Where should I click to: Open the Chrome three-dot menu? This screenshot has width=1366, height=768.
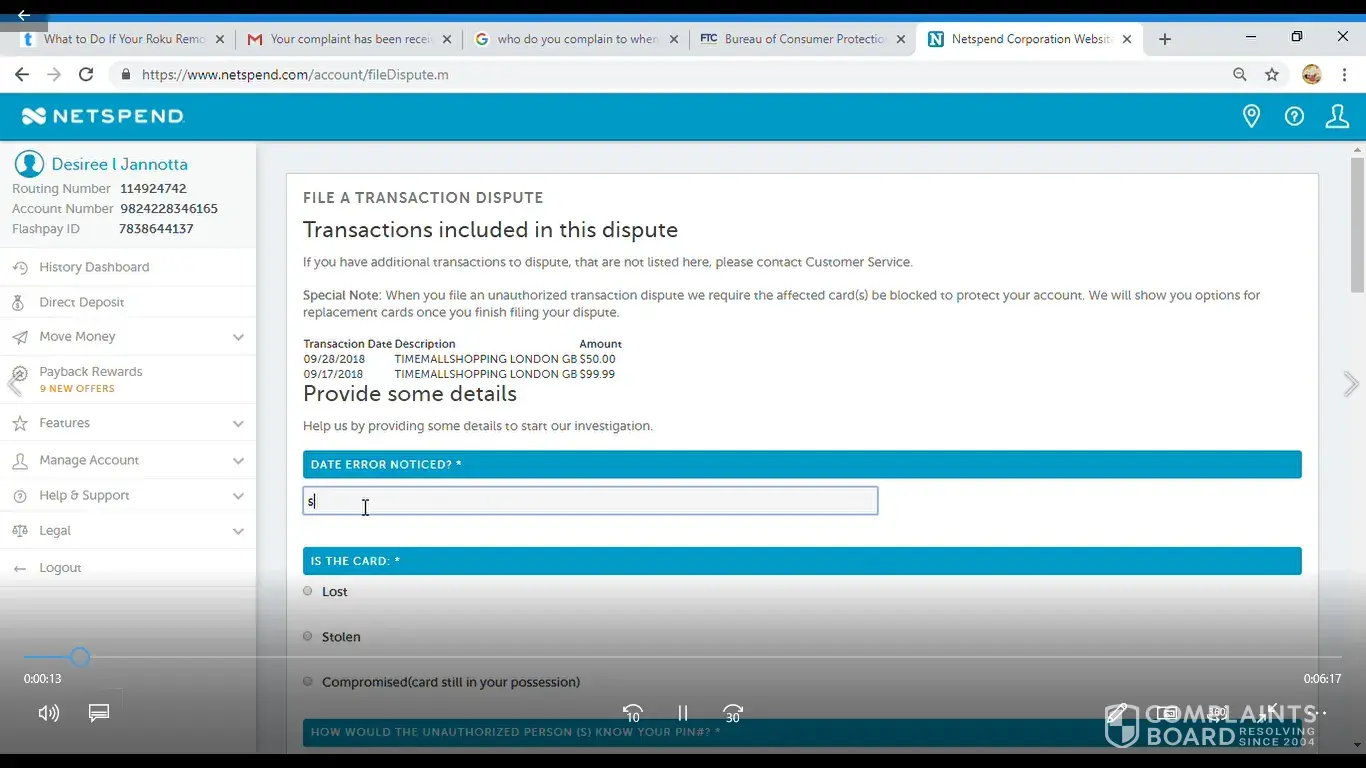1344,74
